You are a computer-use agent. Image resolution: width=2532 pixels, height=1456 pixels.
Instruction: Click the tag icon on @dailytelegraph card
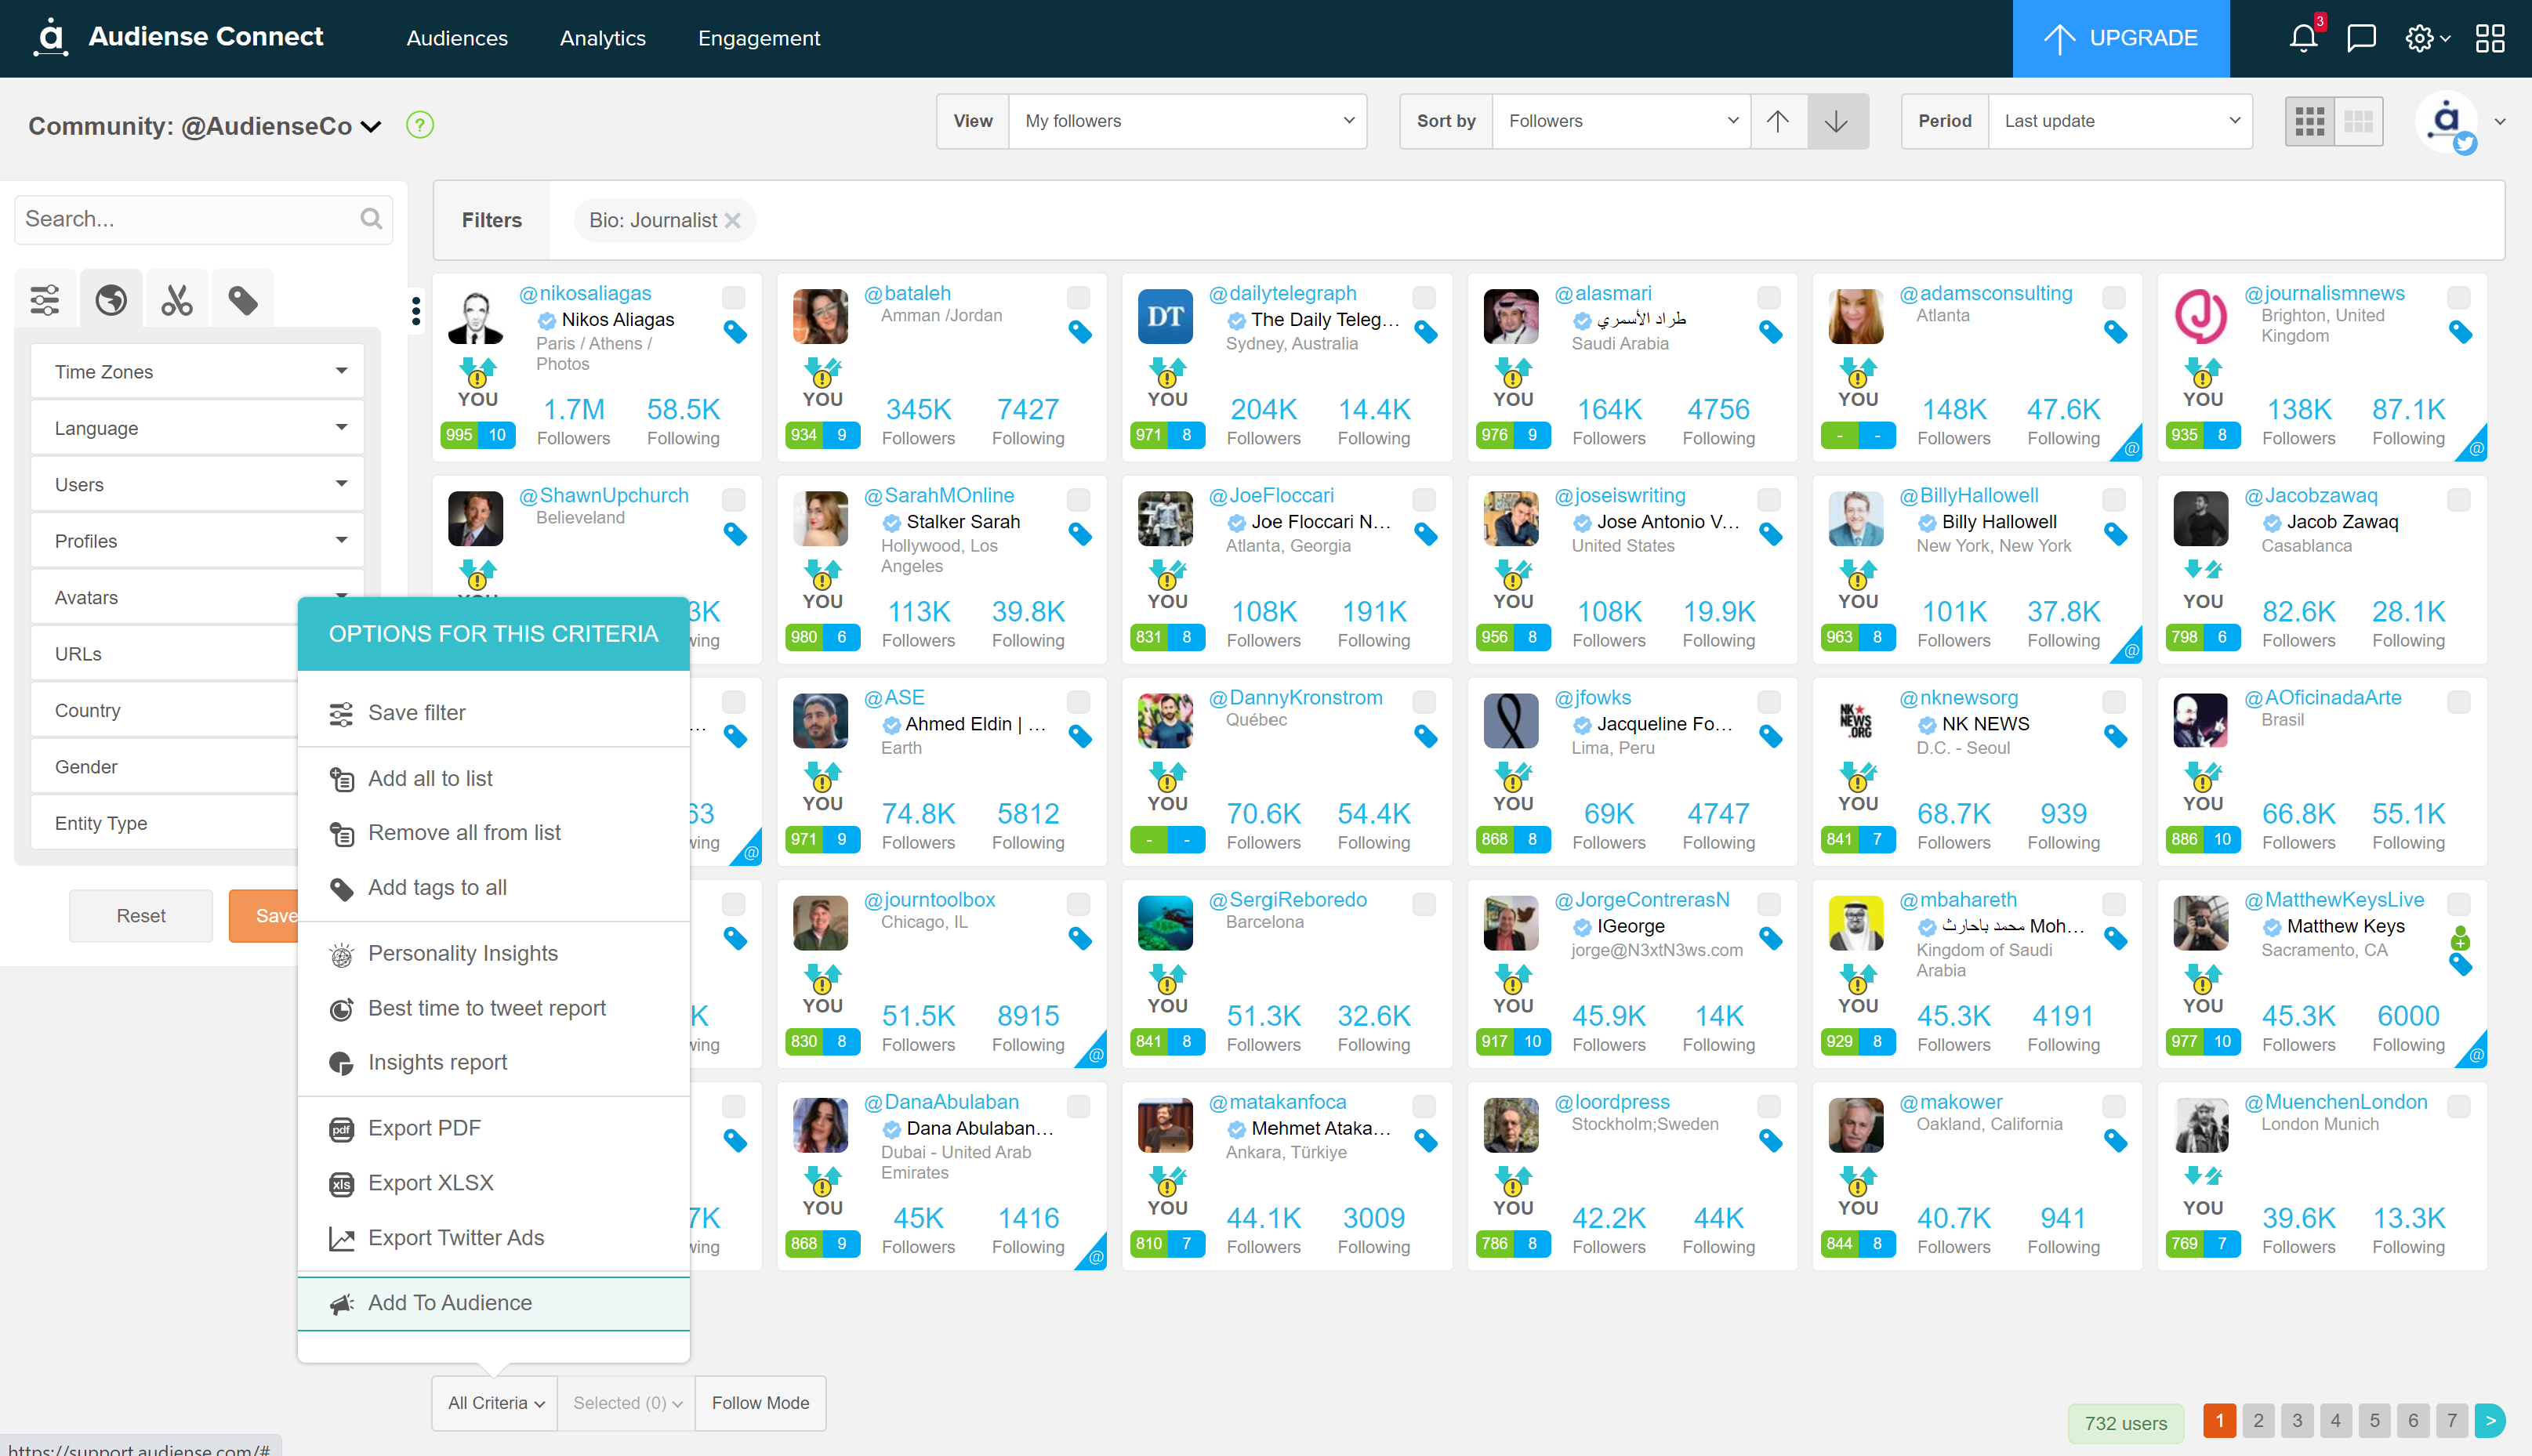(1426, 332)
